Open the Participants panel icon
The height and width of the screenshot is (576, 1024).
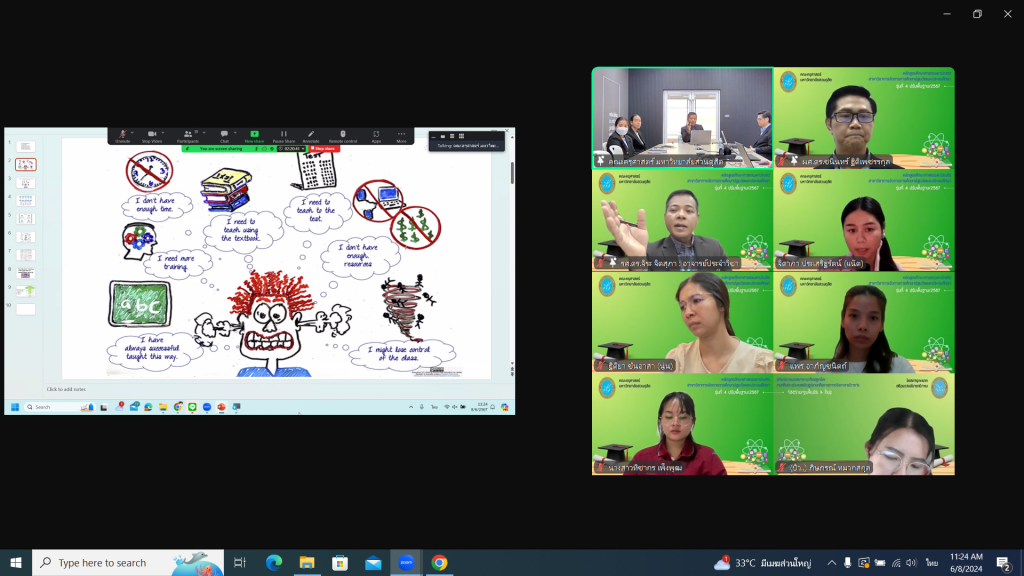click(187, 134)
